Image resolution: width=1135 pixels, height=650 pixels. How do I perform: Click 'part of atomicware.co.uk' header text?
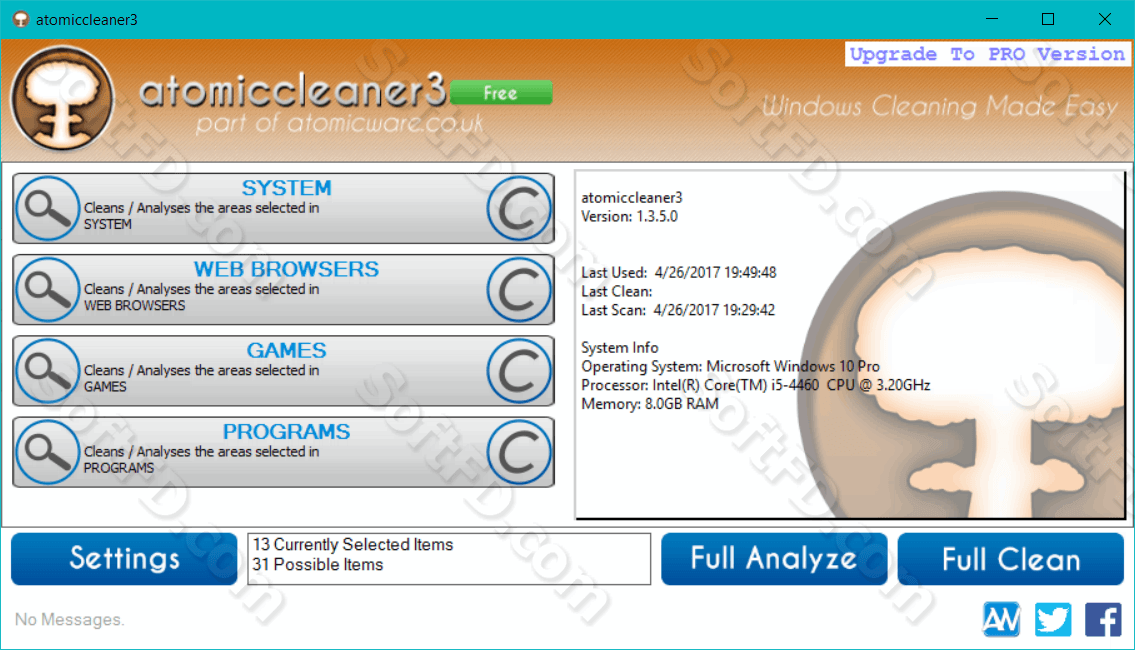coord(339,123)
